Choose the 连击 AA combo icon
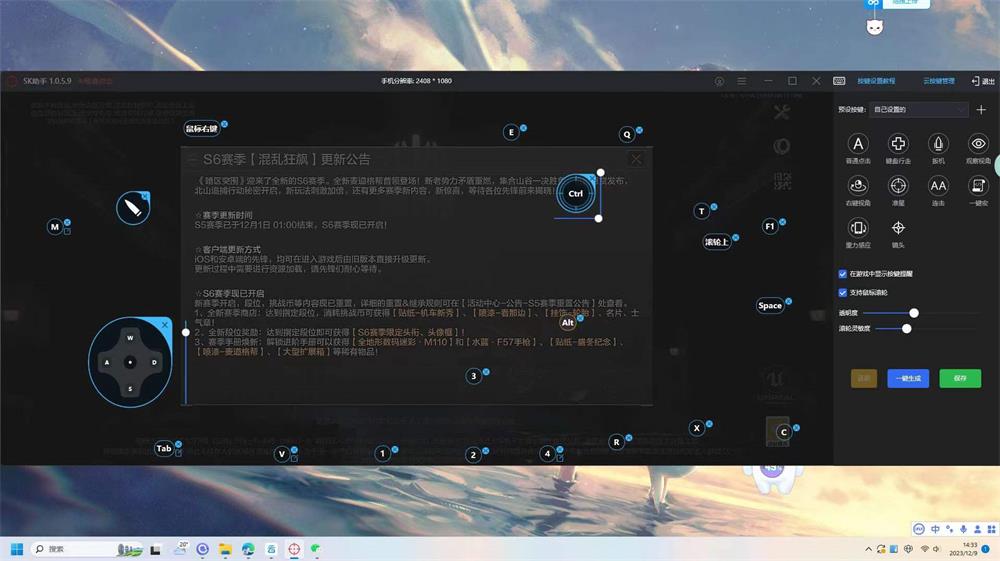Viewport: 1000px width, 561px height. 938,186
